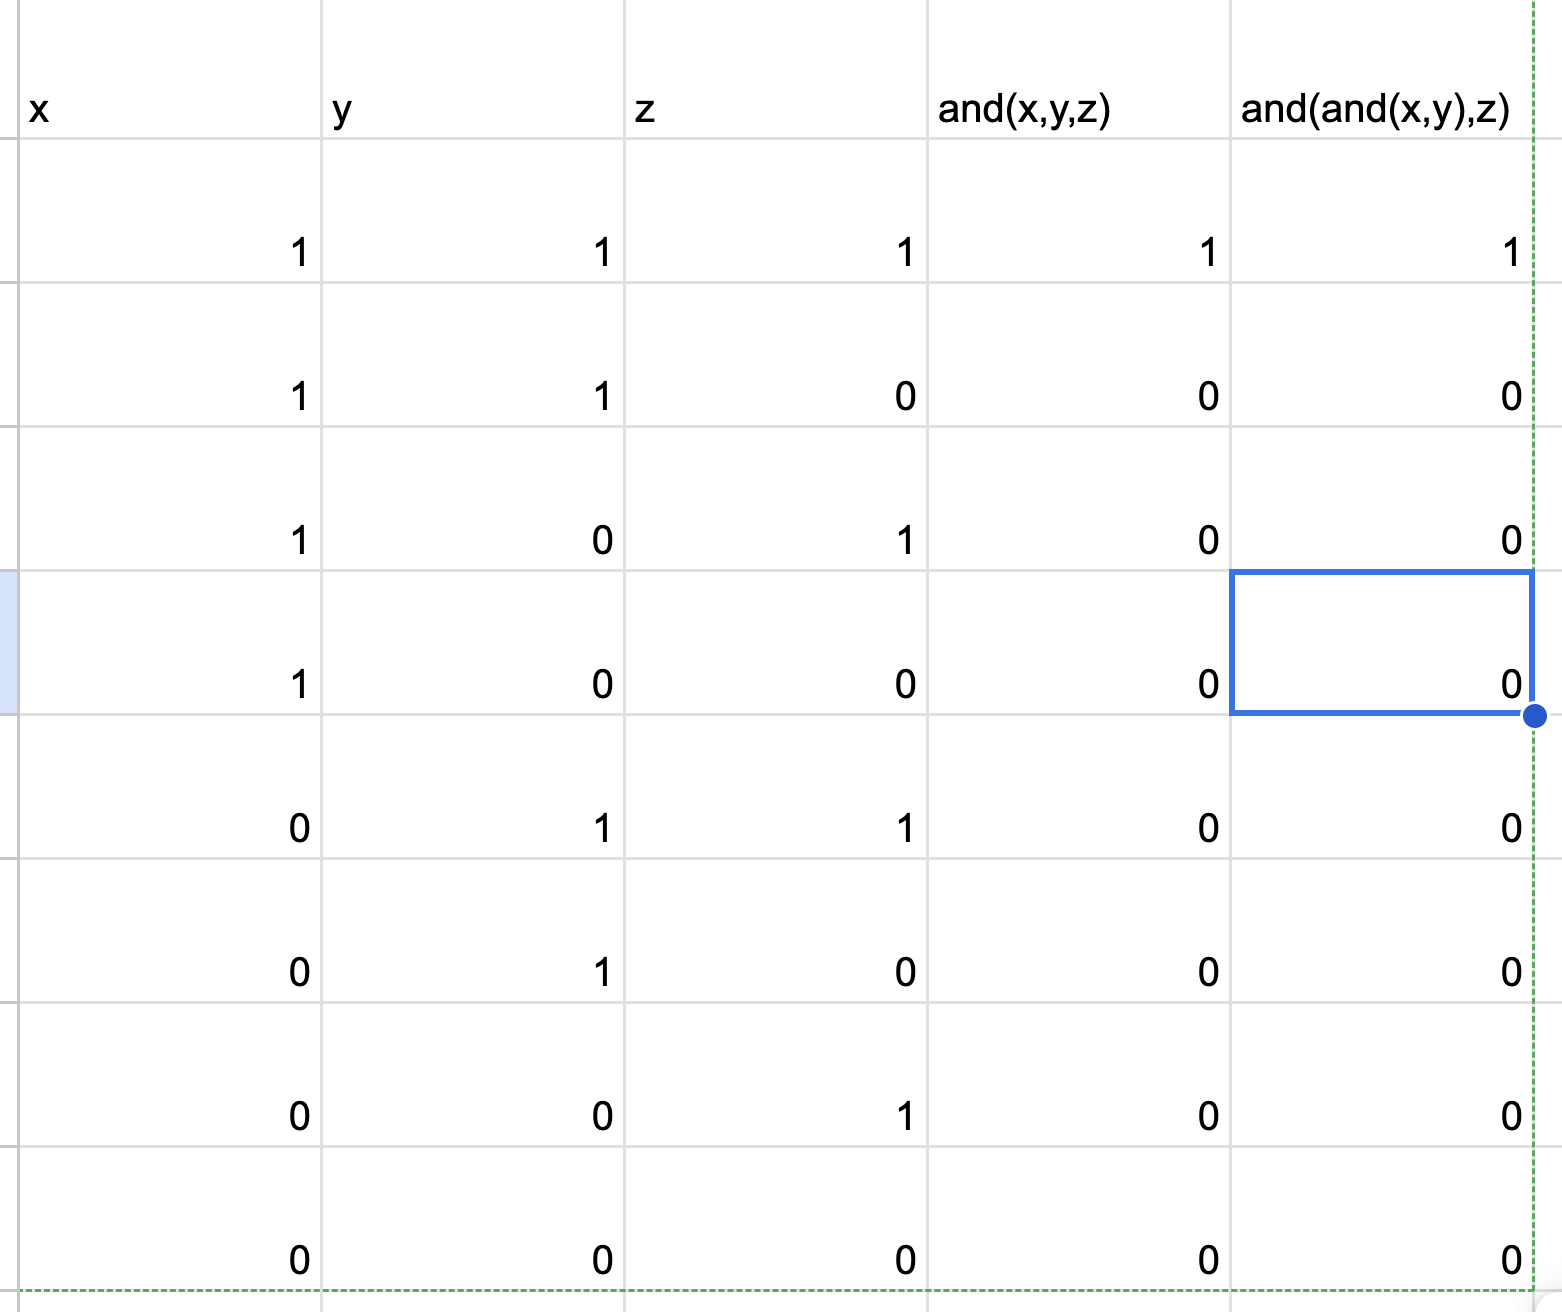This screenshot has width=1562, height=1312.
Task: Select and(and(x,y),z) result in first data row
Action: pos(1382,211)
